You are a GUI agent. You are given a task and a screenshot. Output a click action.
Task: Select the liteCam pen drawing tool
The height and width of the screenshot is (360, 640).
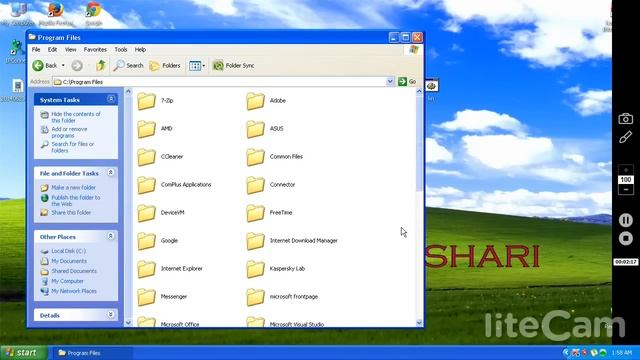[625, 137]
